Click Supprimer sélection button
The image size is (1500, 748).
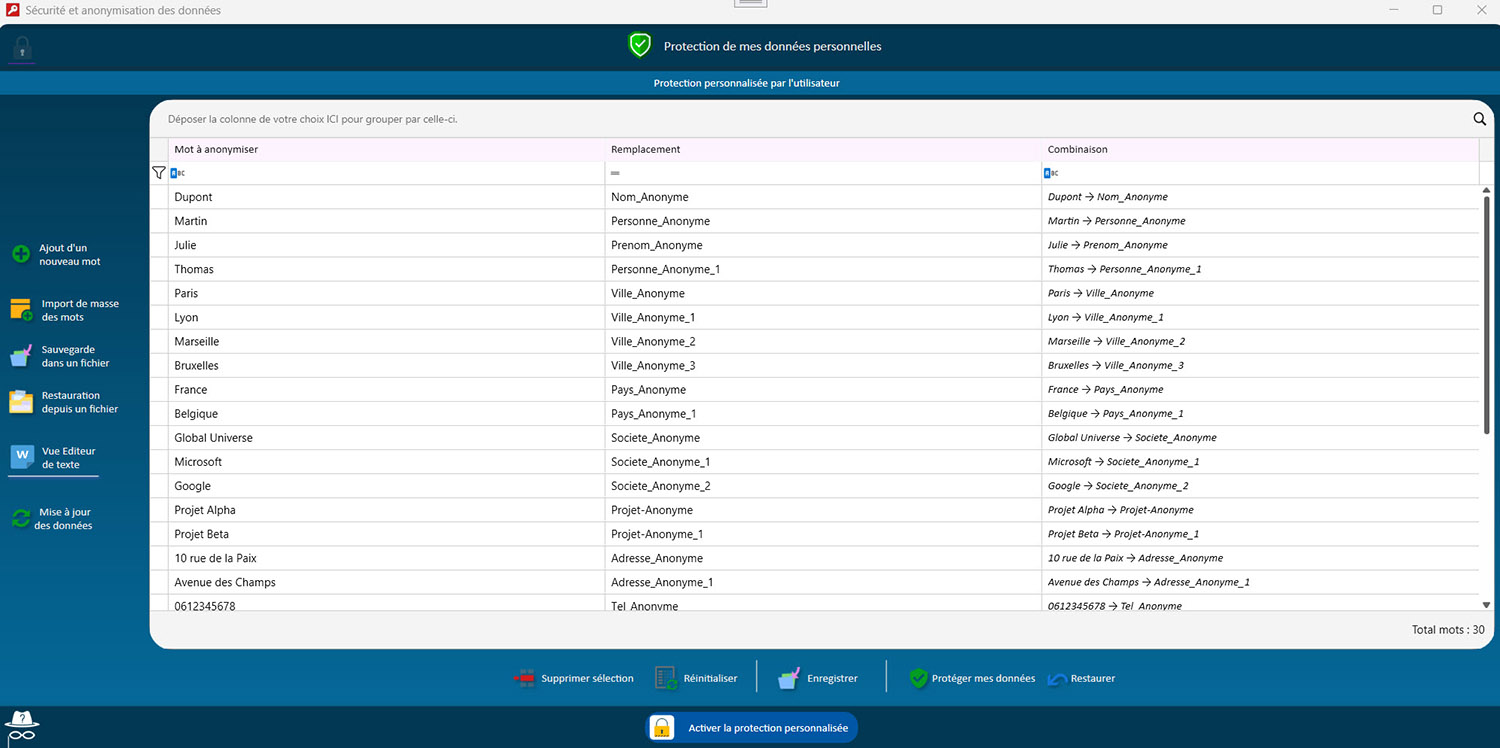[x=574, y=678]
